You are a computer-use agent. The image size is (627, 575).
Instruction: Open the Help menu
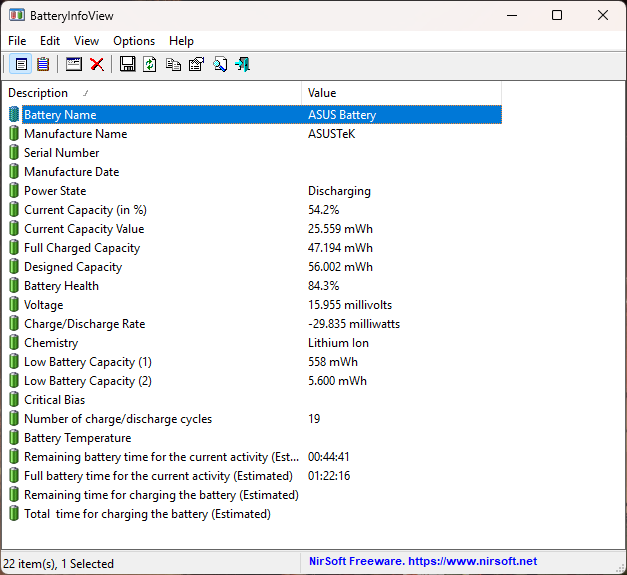click(181, 41)
